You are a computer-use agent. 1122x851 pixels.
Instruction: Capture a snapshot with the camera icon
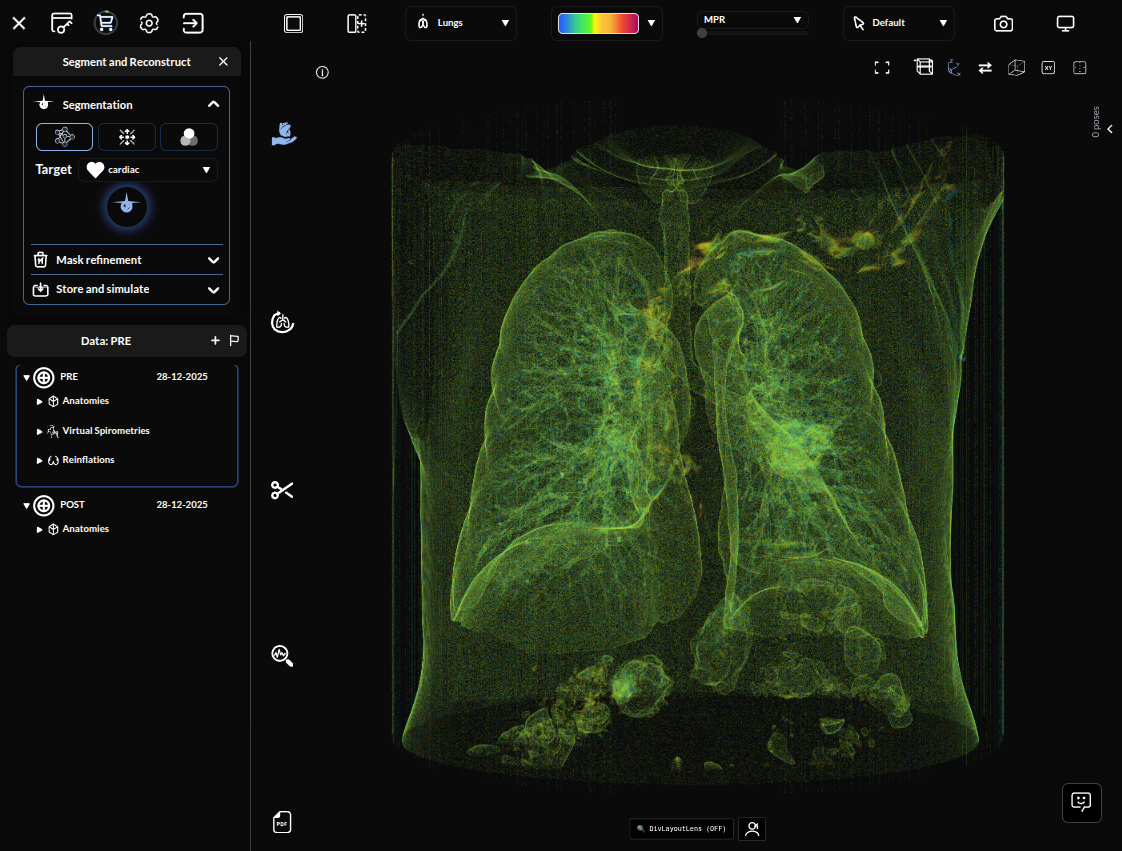point(1003,23)
